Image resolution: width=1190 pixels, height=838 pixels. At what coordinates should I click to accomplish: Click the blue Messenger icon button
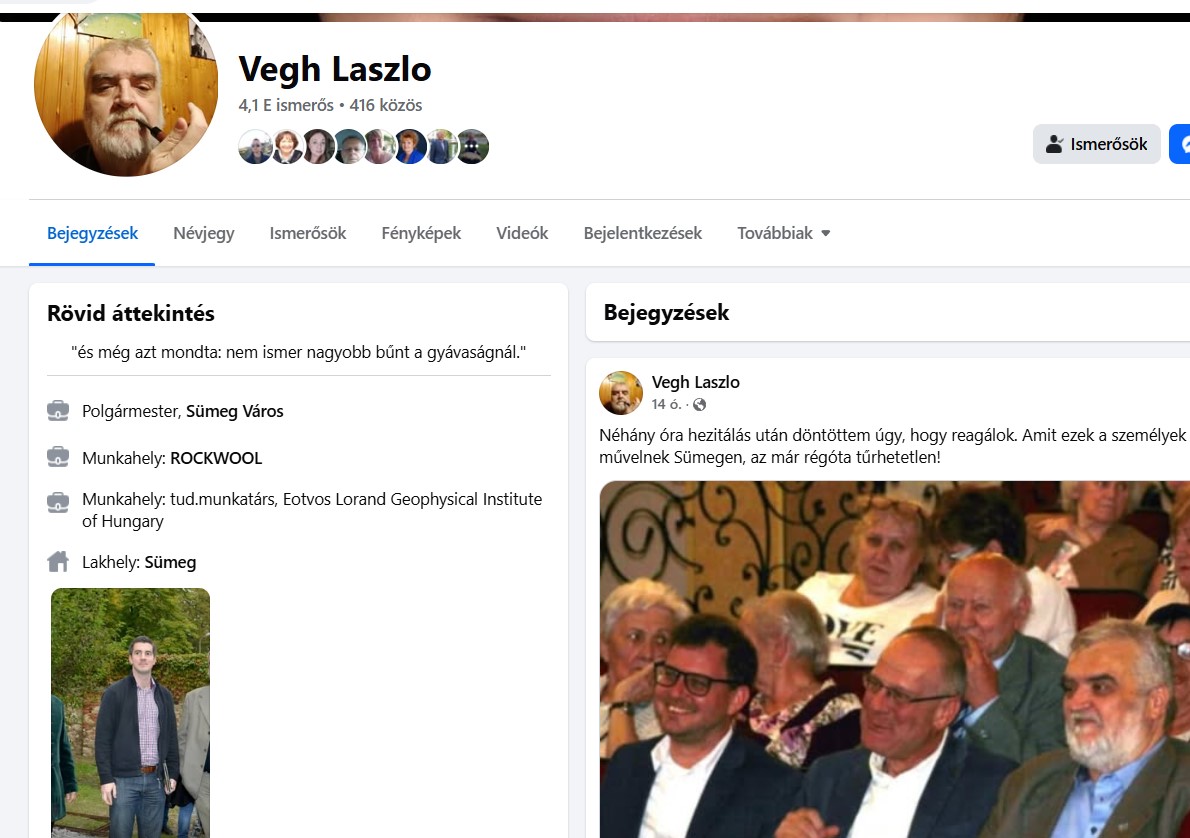(1180, 144)
